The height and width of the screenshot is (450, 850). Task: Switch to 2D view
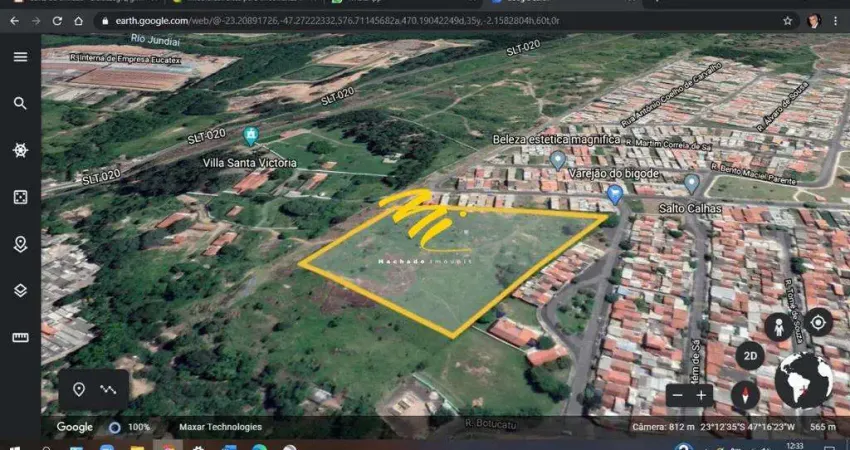click(x=750, y=356)
